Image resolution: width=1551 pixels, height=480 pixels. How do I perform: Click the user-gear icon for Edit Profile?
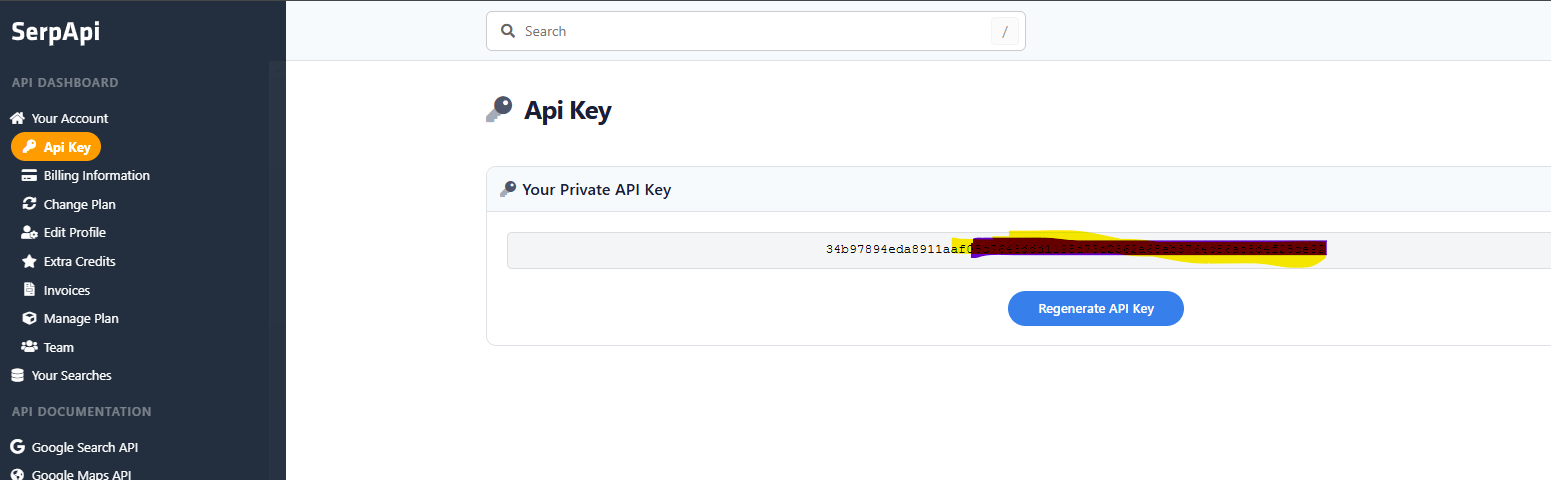pyautogui.click(x=29, y=232)
